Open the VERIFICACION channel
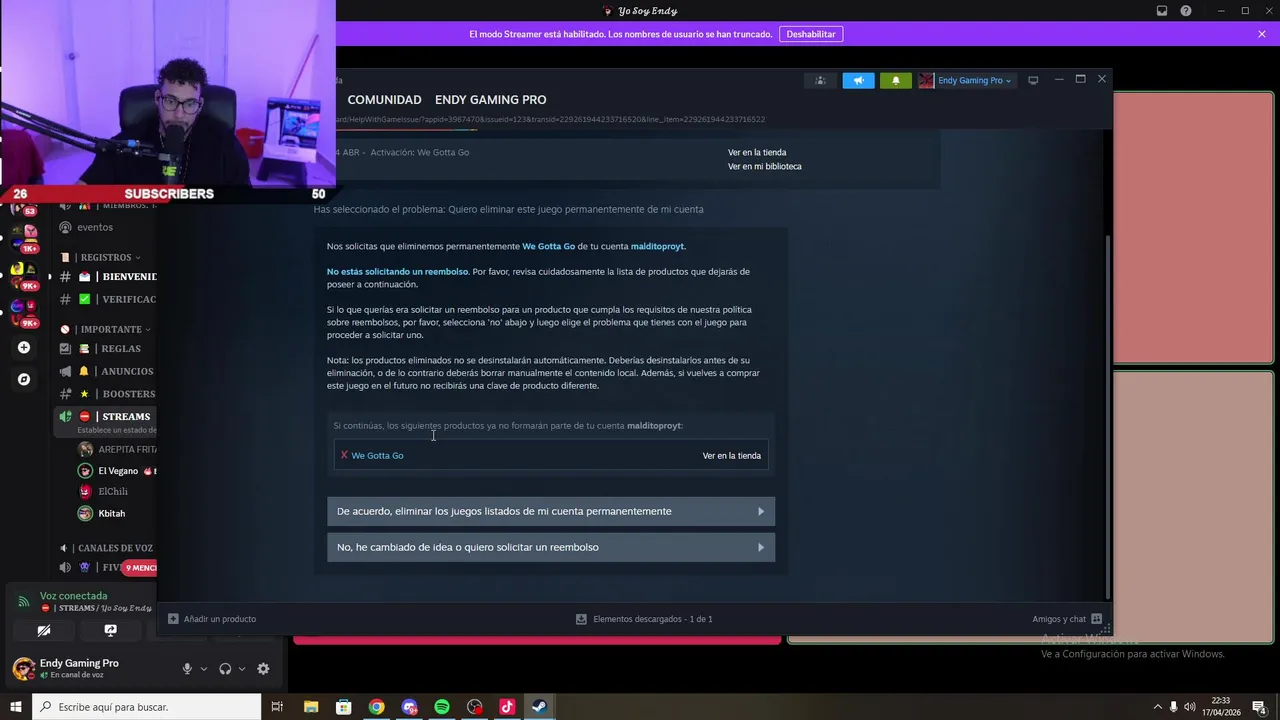This screenshot has width=1280, height=720. (x=106, y=299)
